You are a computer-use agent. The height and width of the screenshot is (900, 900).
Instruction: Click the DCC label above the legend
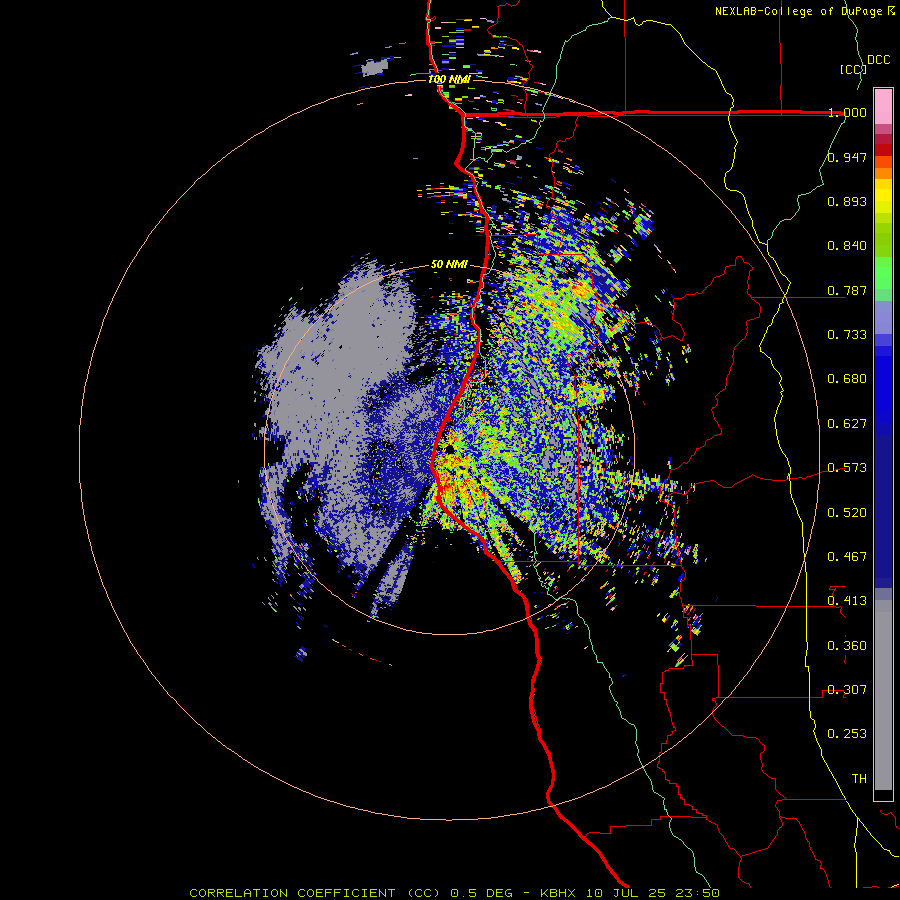pyautogui.click(x=879, y=60)
